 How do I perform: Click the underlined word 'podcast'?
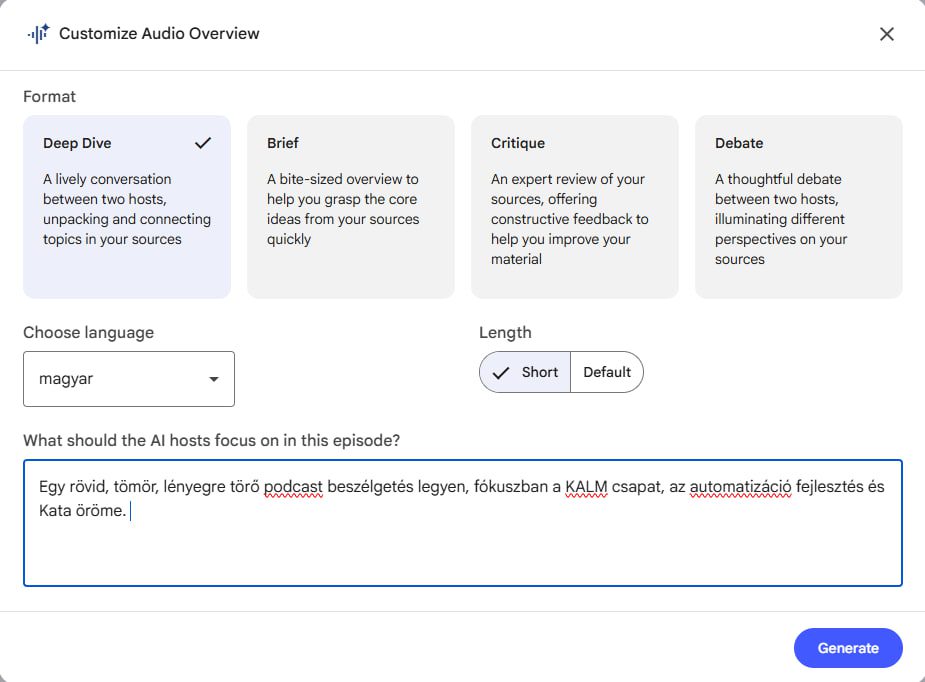click(x=293, y=487)
